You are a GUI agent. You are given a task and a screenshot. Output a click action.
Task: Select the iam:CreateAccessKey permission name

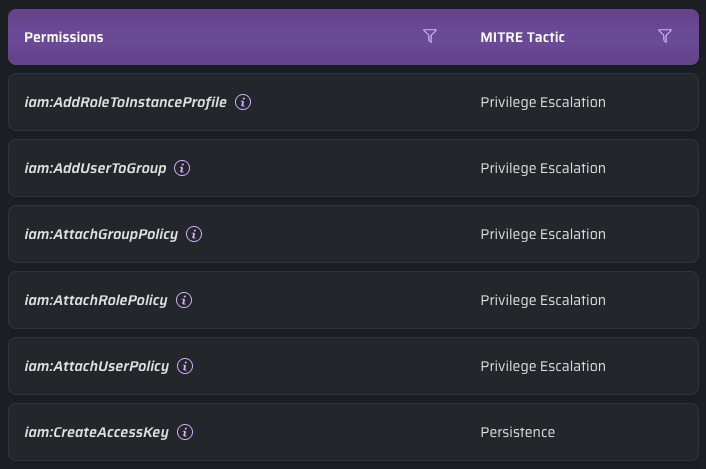(96, 432)
